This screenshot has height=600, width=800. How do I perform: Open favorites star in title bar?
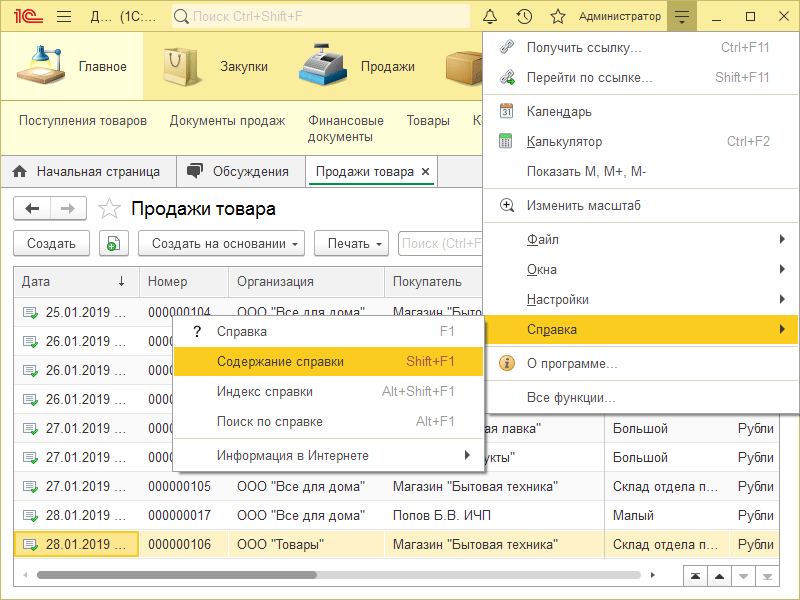[x=558, y=16]
